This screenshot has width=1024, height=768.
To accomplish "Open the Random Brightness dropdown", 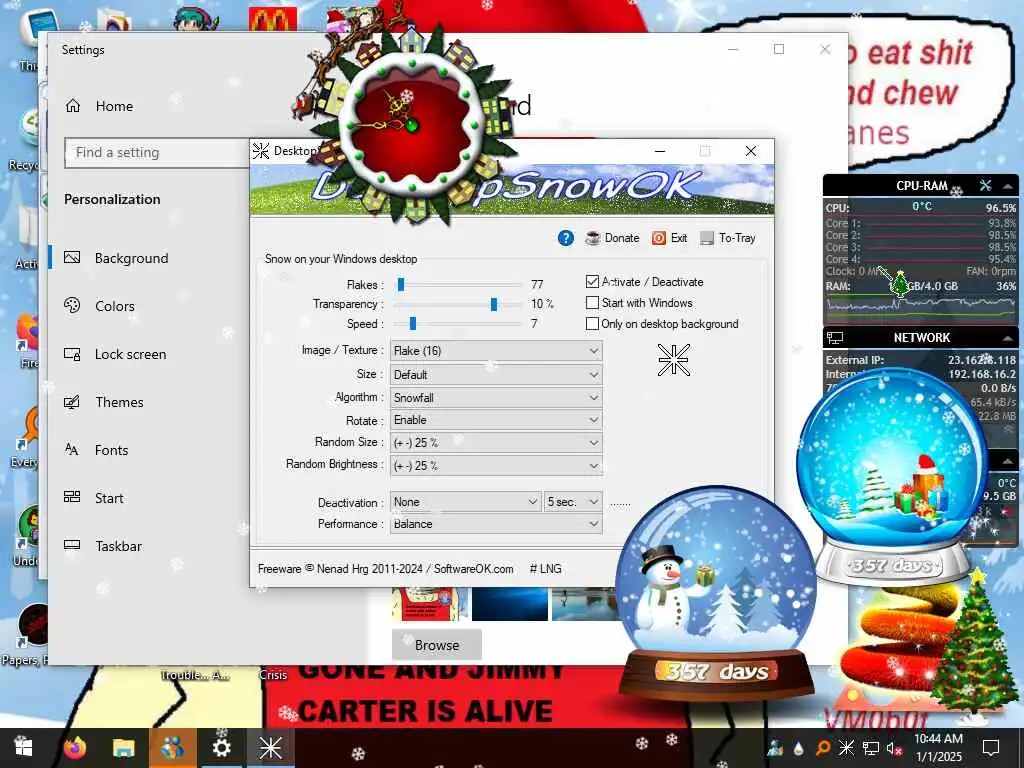I will click(x=496, y=466).
